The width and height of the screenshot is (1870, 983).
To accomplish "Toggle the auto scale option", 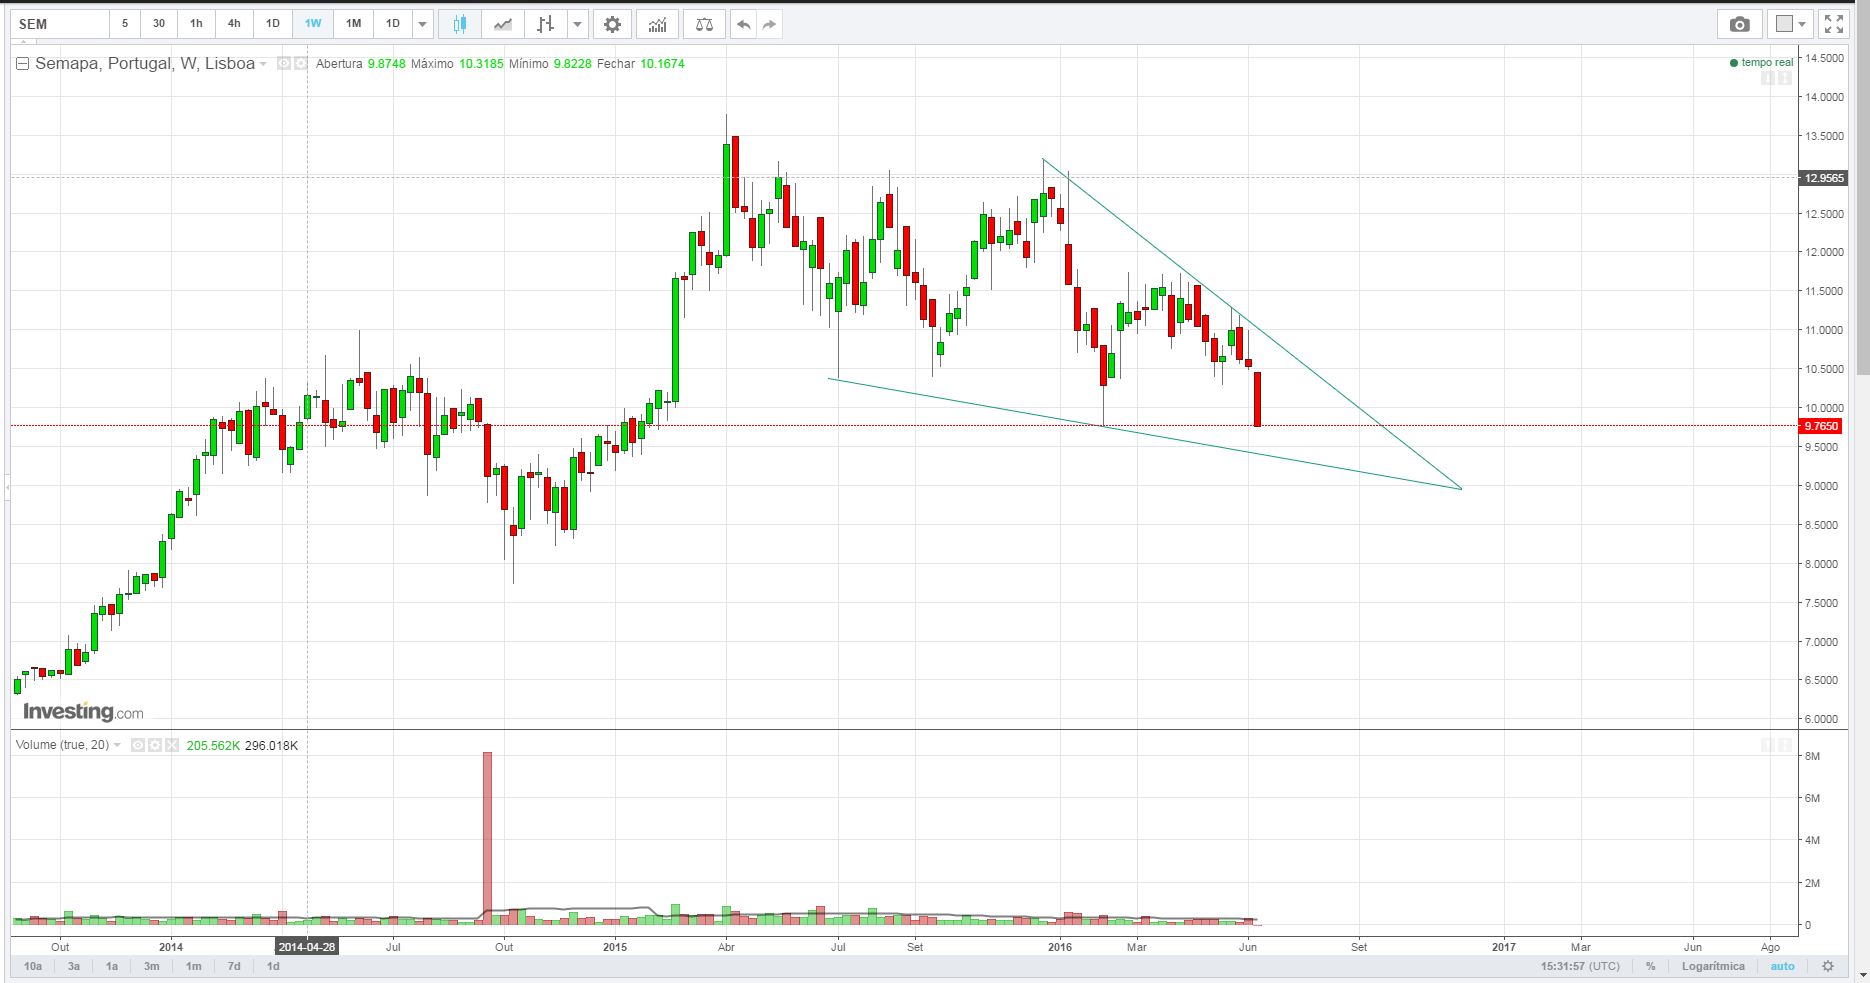I will coord(1782,966).
